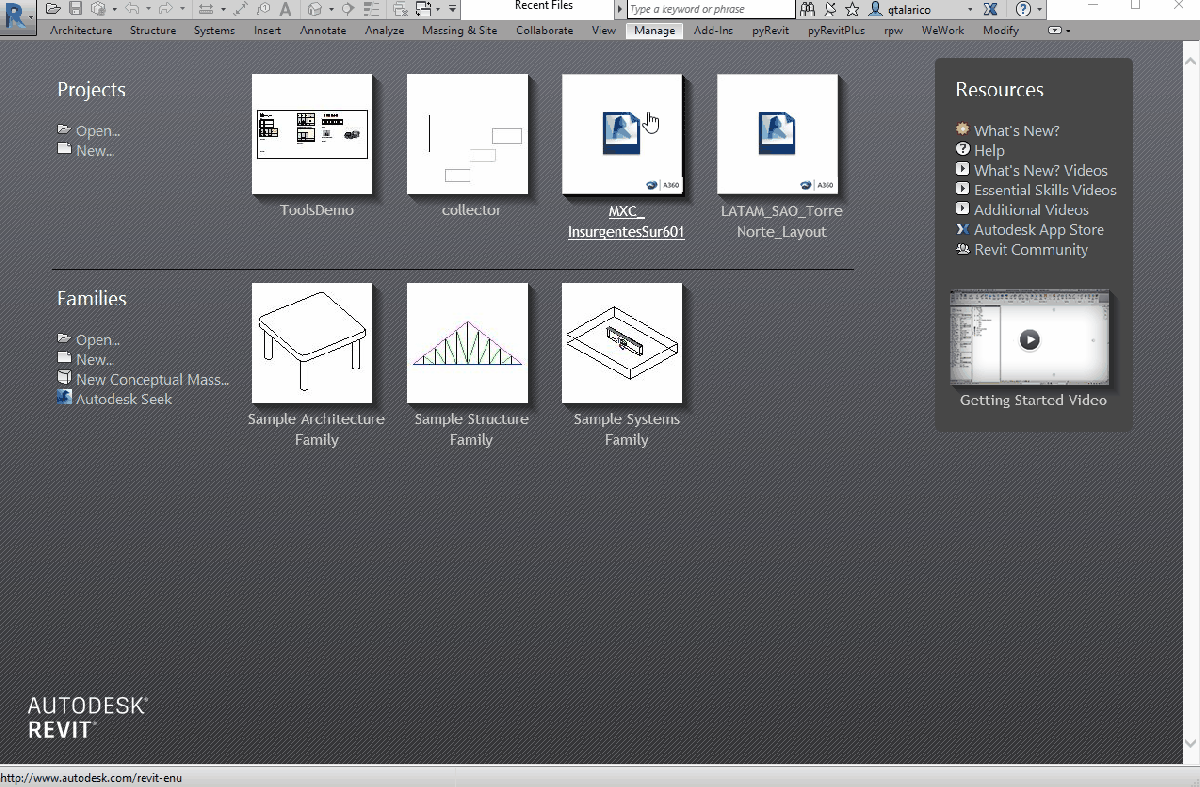The width and height of the screenshot is (1200, 787).
Task: Select the Measure Between Two References tool
Action: coord(206,9)
